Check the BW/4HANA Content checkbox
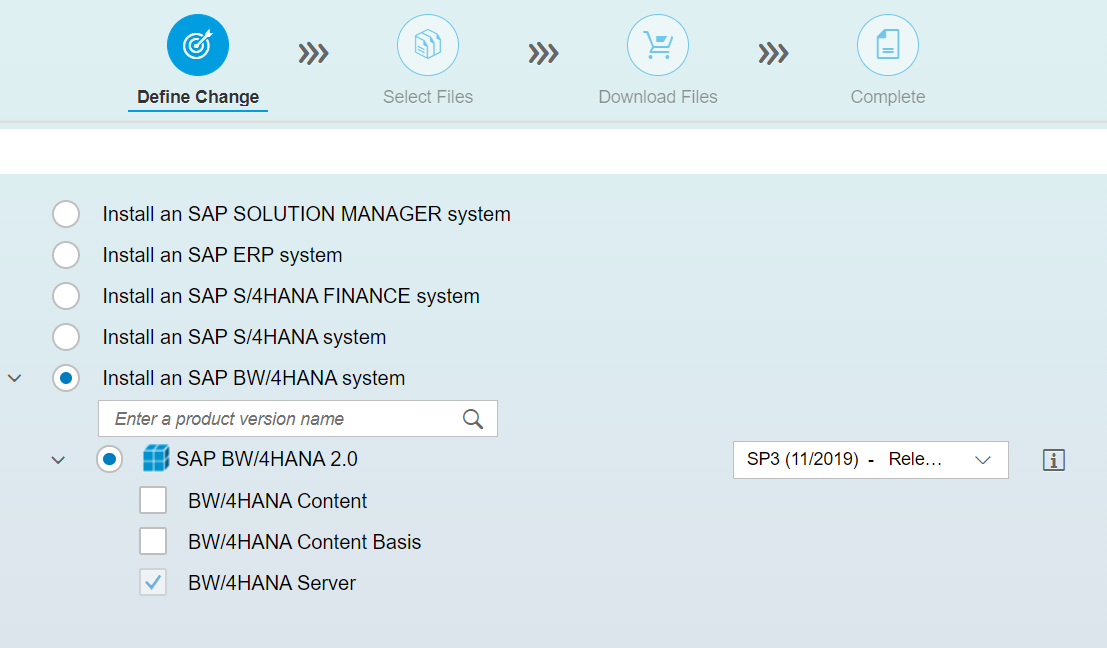1107x648 pixels. point(153,500)
